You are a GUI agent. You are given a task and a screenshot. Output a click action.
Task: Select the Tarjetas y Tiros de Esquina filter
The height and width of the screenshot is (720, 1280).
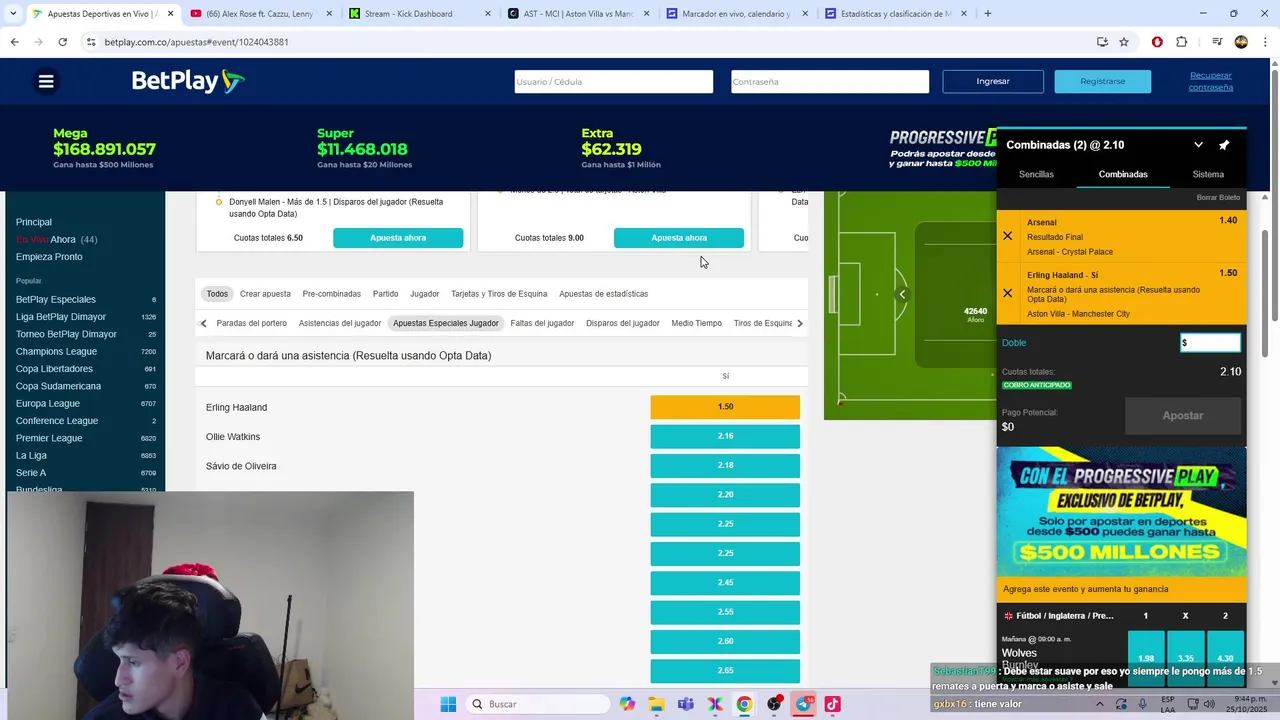click(x=499, y=294)
